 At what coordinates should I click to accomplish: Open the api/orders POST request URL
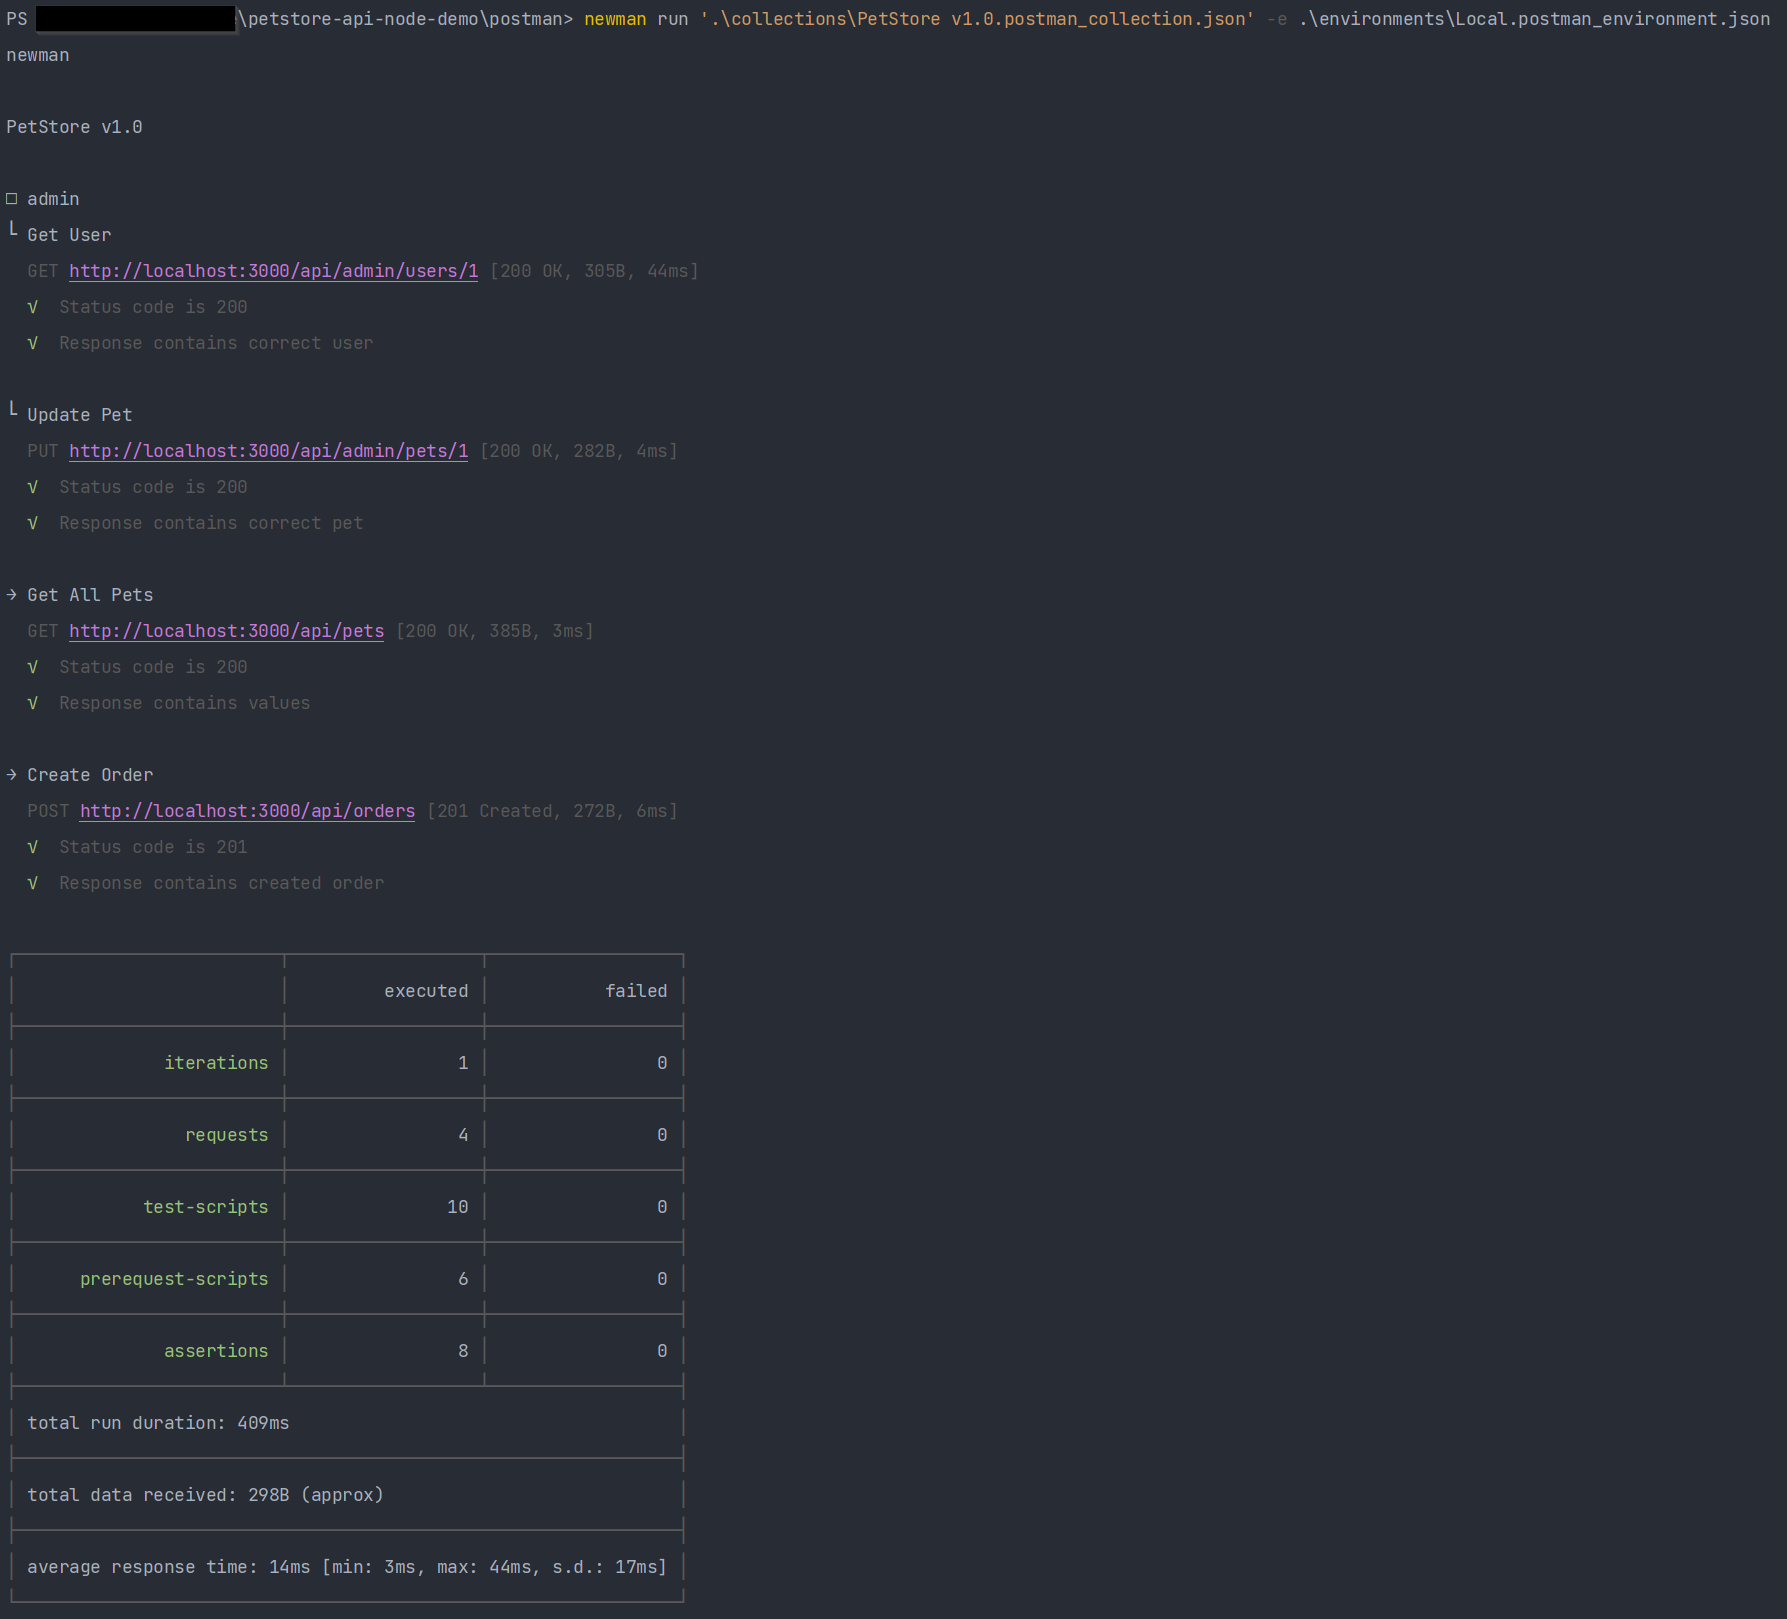click(x=247, y=811)
